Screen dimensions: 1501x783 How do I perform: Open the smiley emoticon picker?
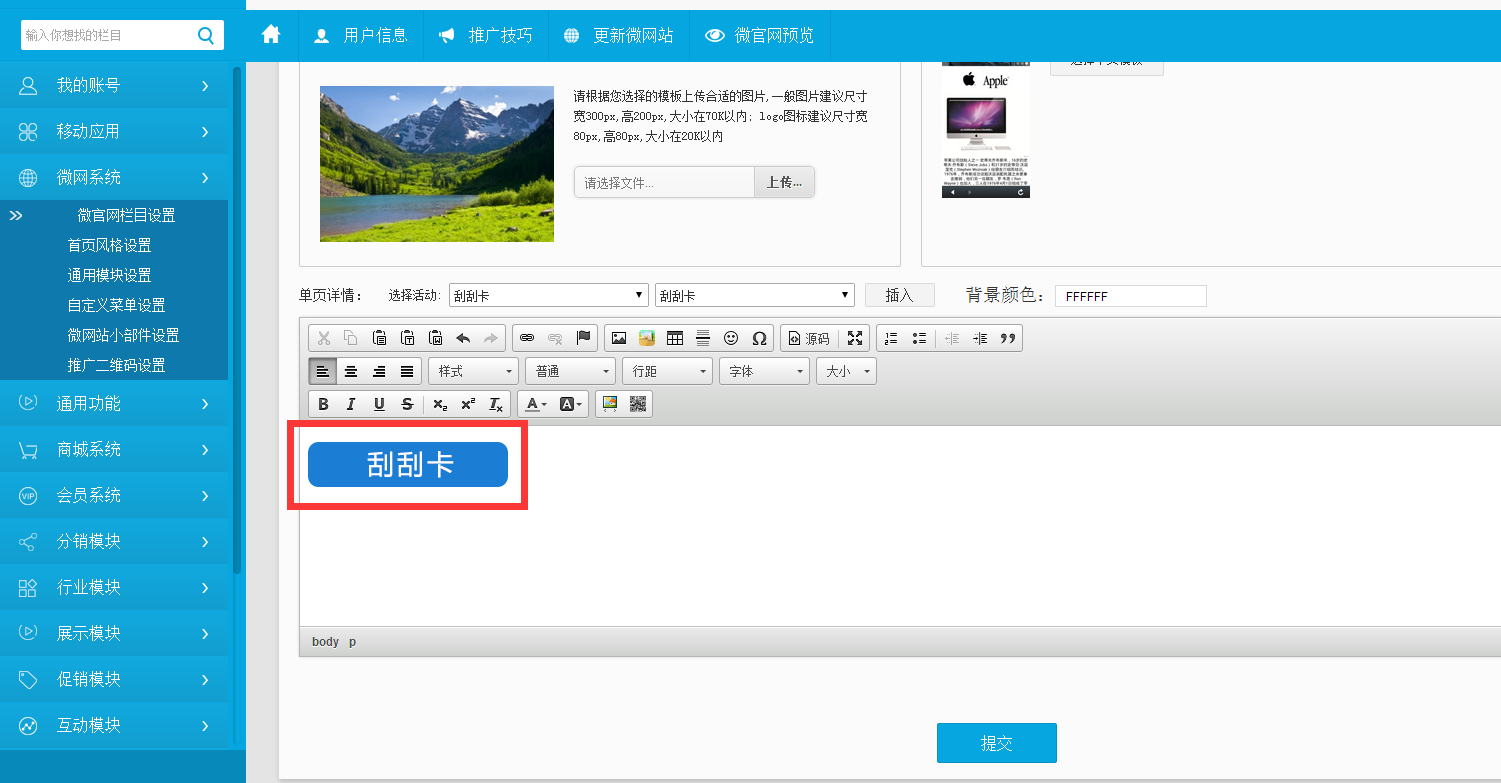731,338
